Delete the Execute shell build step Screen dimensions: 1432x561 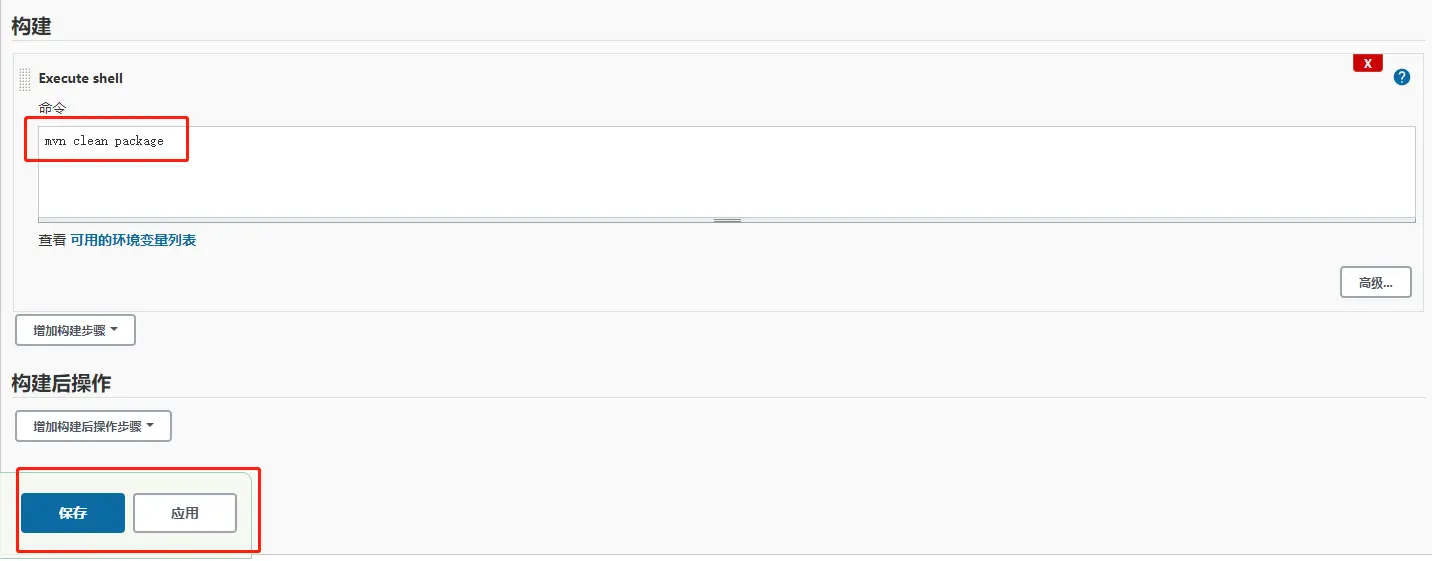1367,63
